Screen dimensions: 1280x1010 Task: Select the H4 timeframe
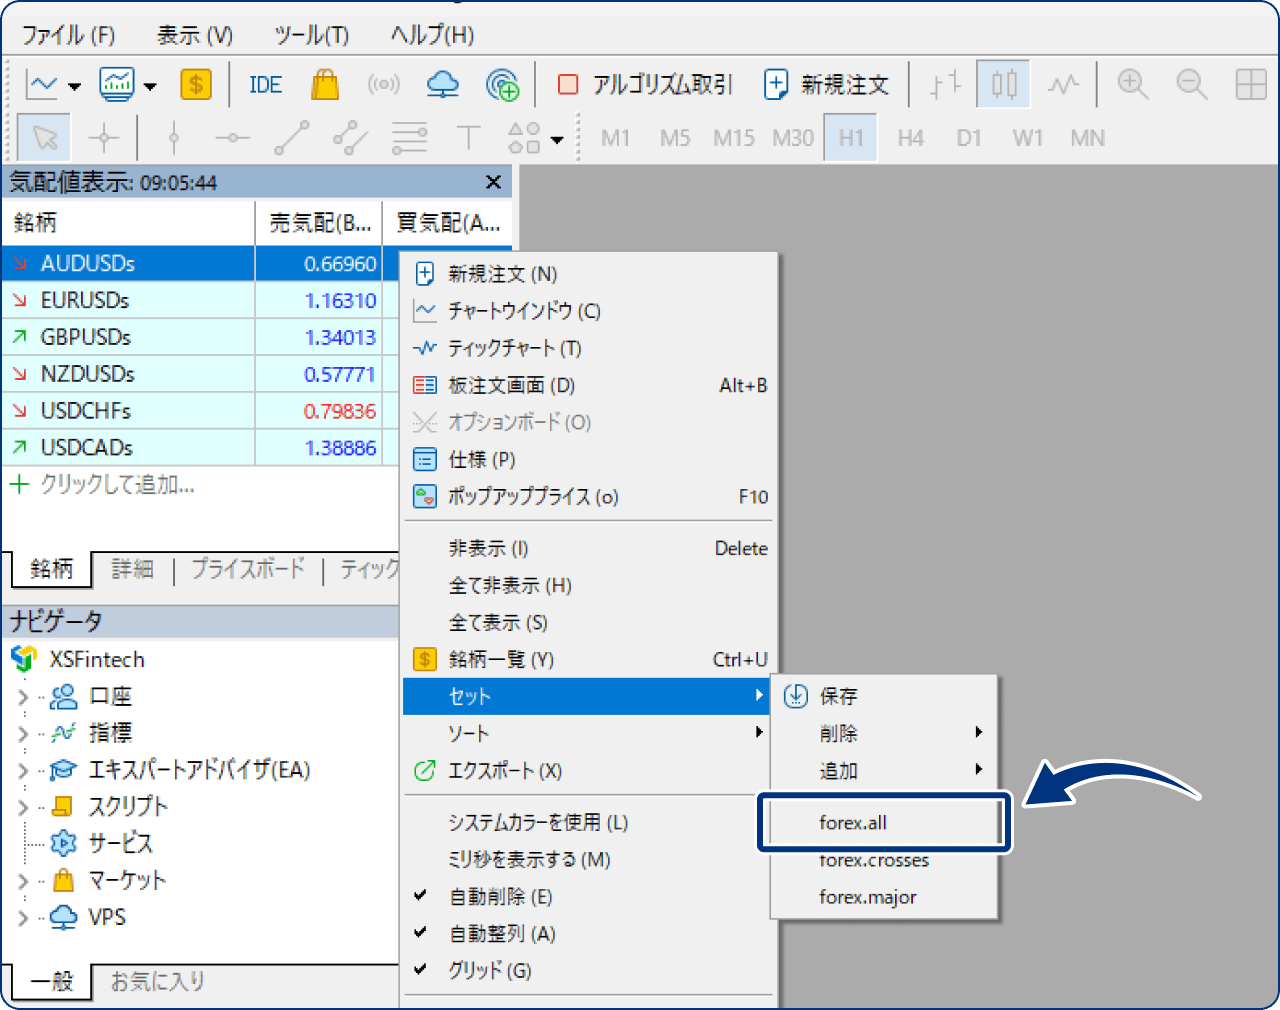(910, 137)
